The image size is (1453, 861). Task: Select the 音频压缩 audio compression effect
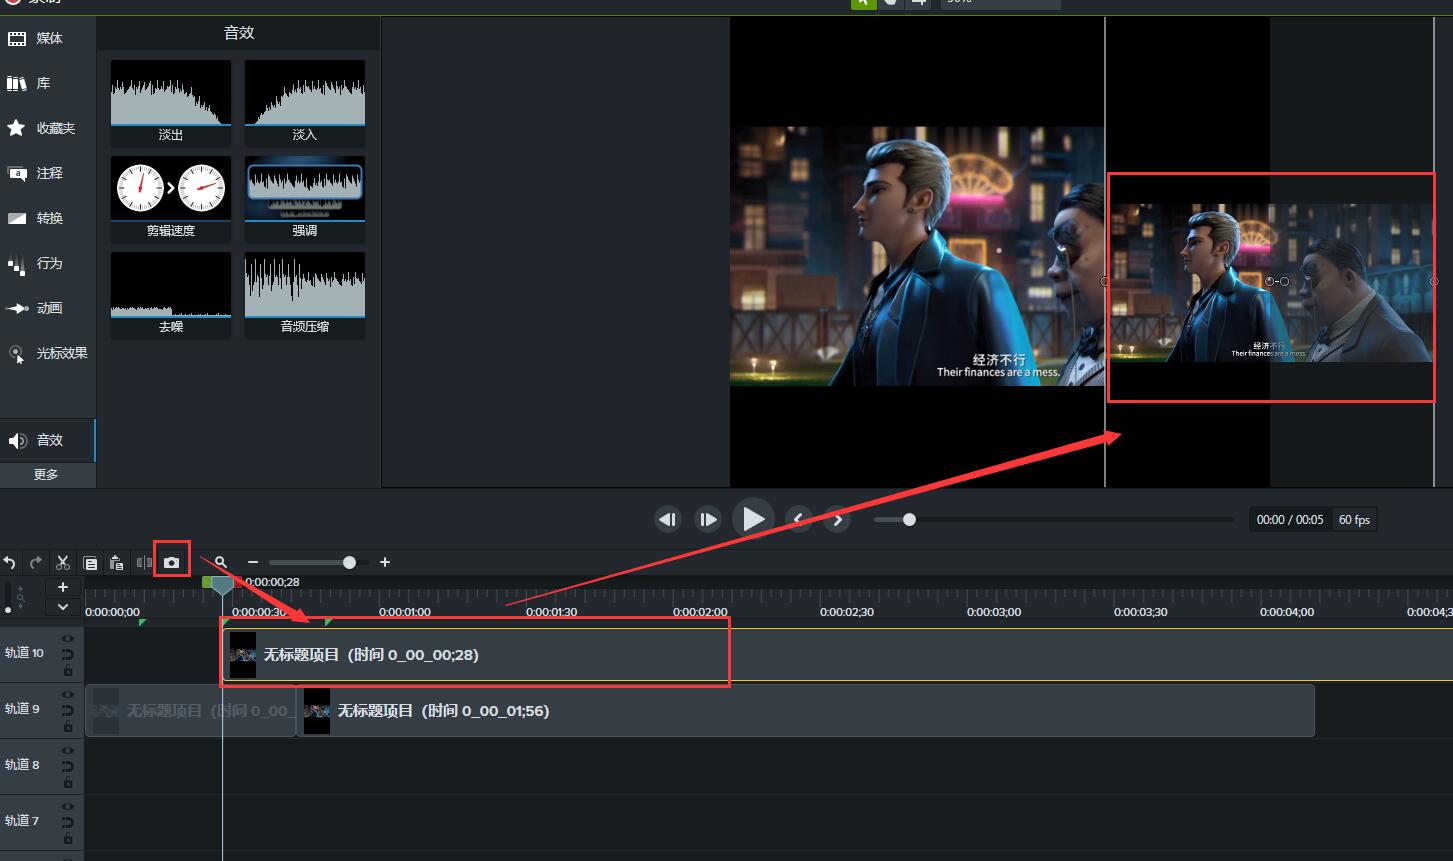[305, 294]
